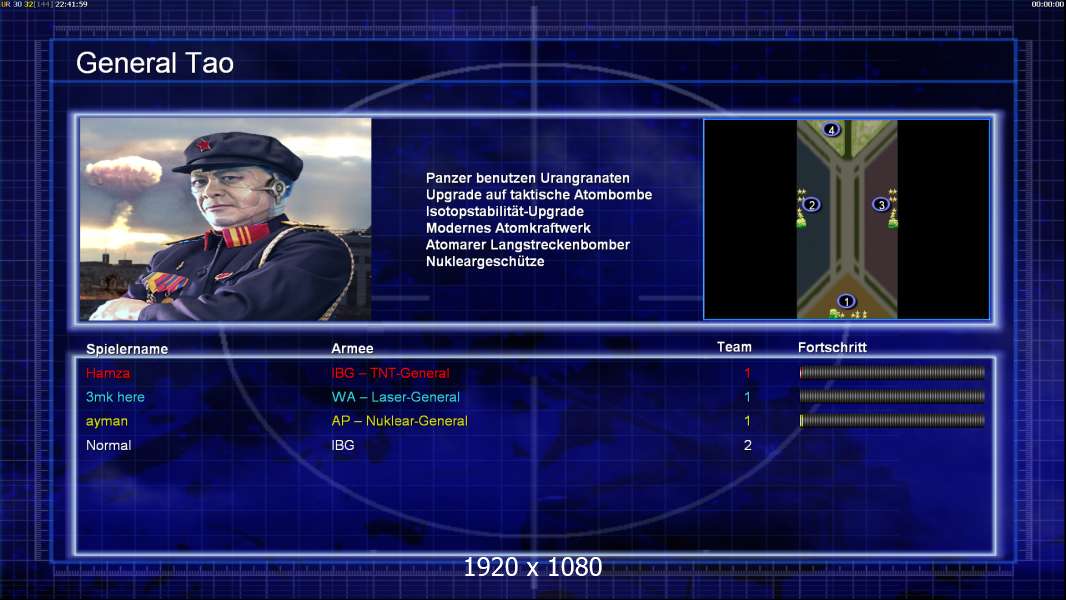Click the IBG army of Normal player
Viewport: 1066px width, 600px height.
tap(343, 445)
